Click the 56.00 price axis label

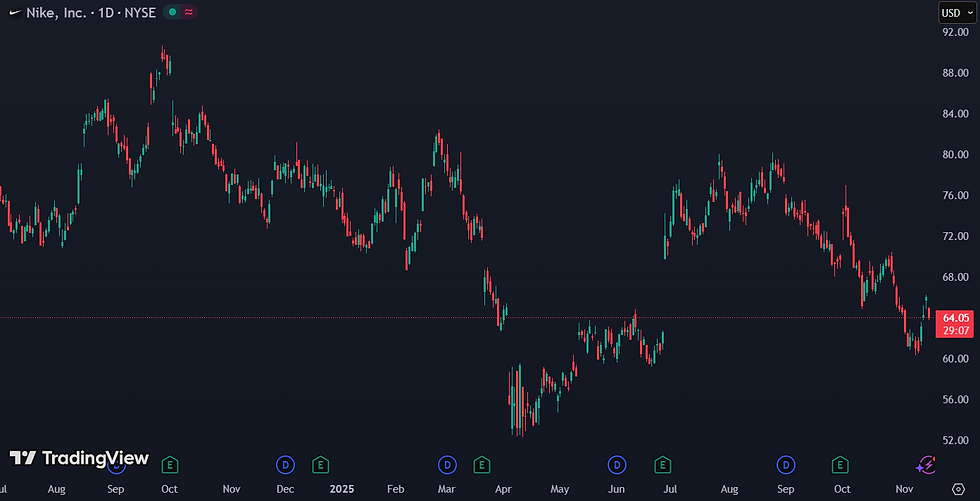956,399
